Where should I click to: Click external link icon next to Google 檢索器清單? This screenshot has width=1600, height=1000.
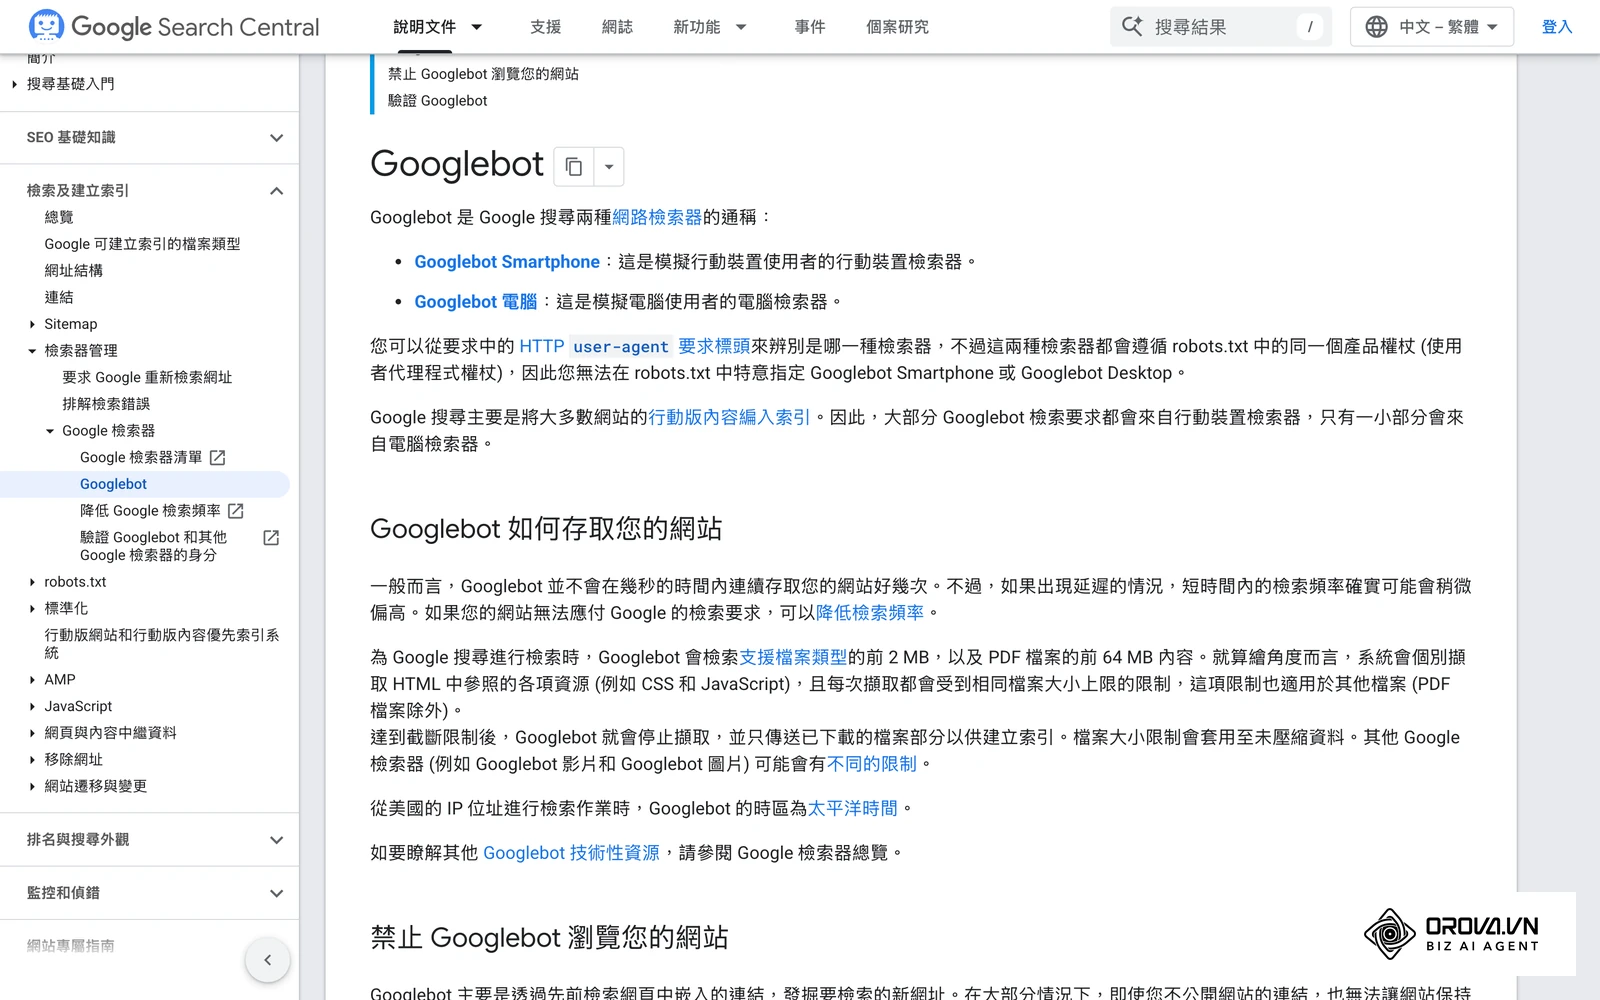218,457
